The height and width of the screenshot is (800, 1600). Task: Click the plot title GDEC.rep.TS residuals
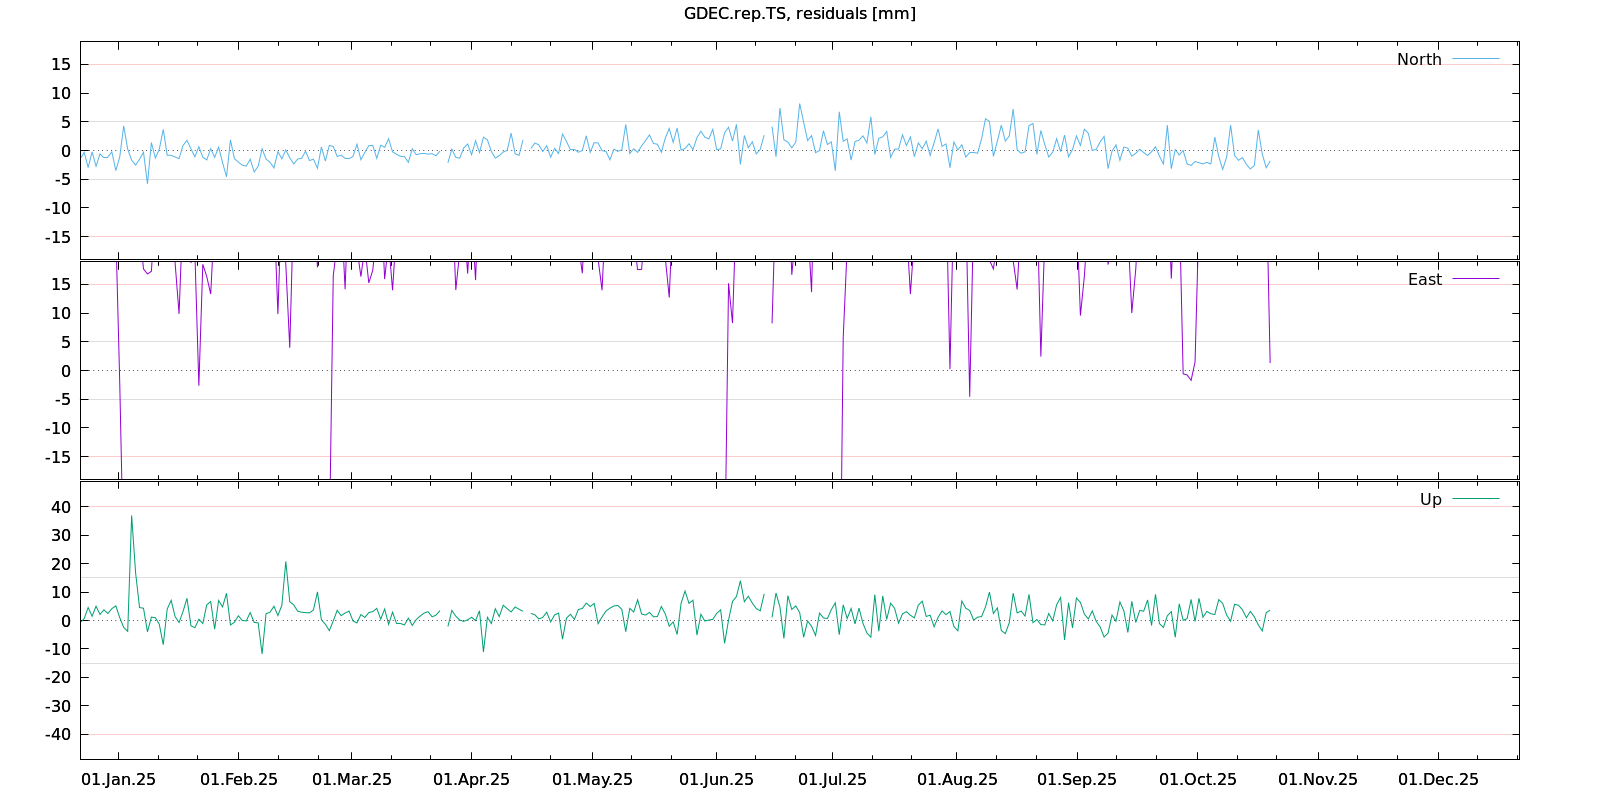799,13
